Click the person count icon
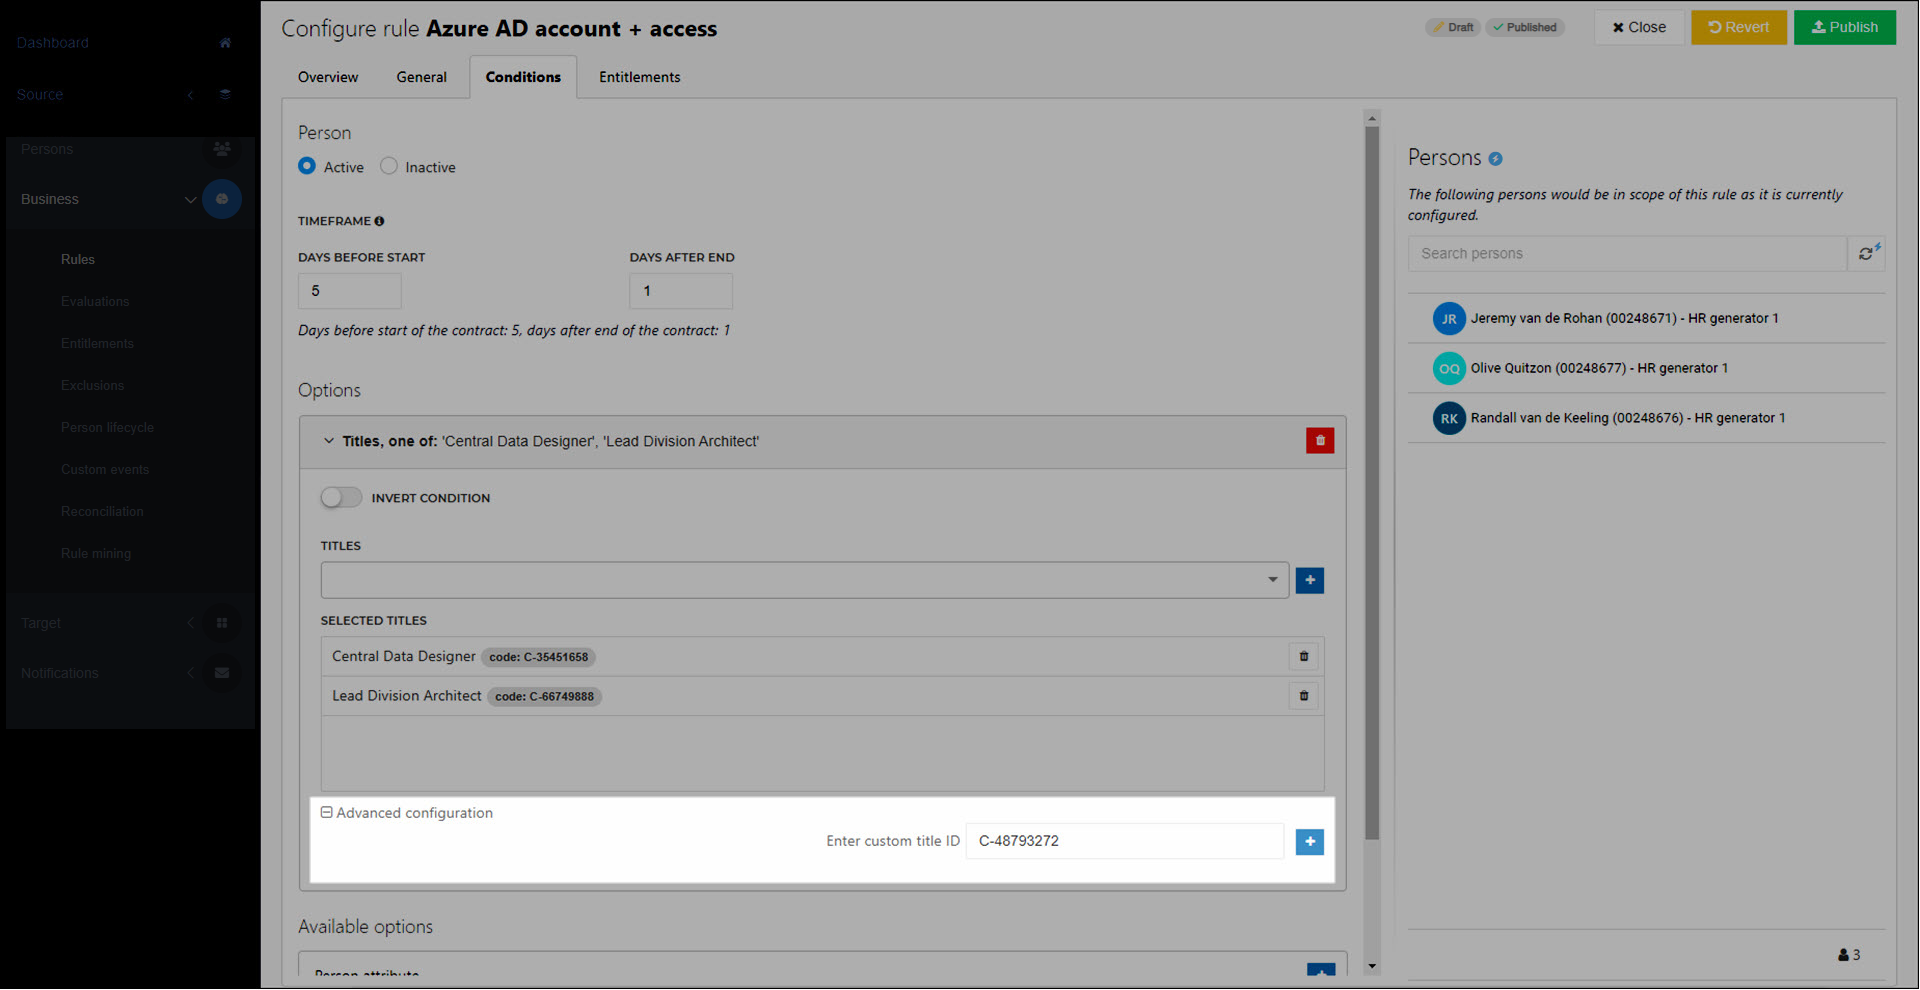The height and width of the screenshot is (990, 1920). (x=1843, y=955)
